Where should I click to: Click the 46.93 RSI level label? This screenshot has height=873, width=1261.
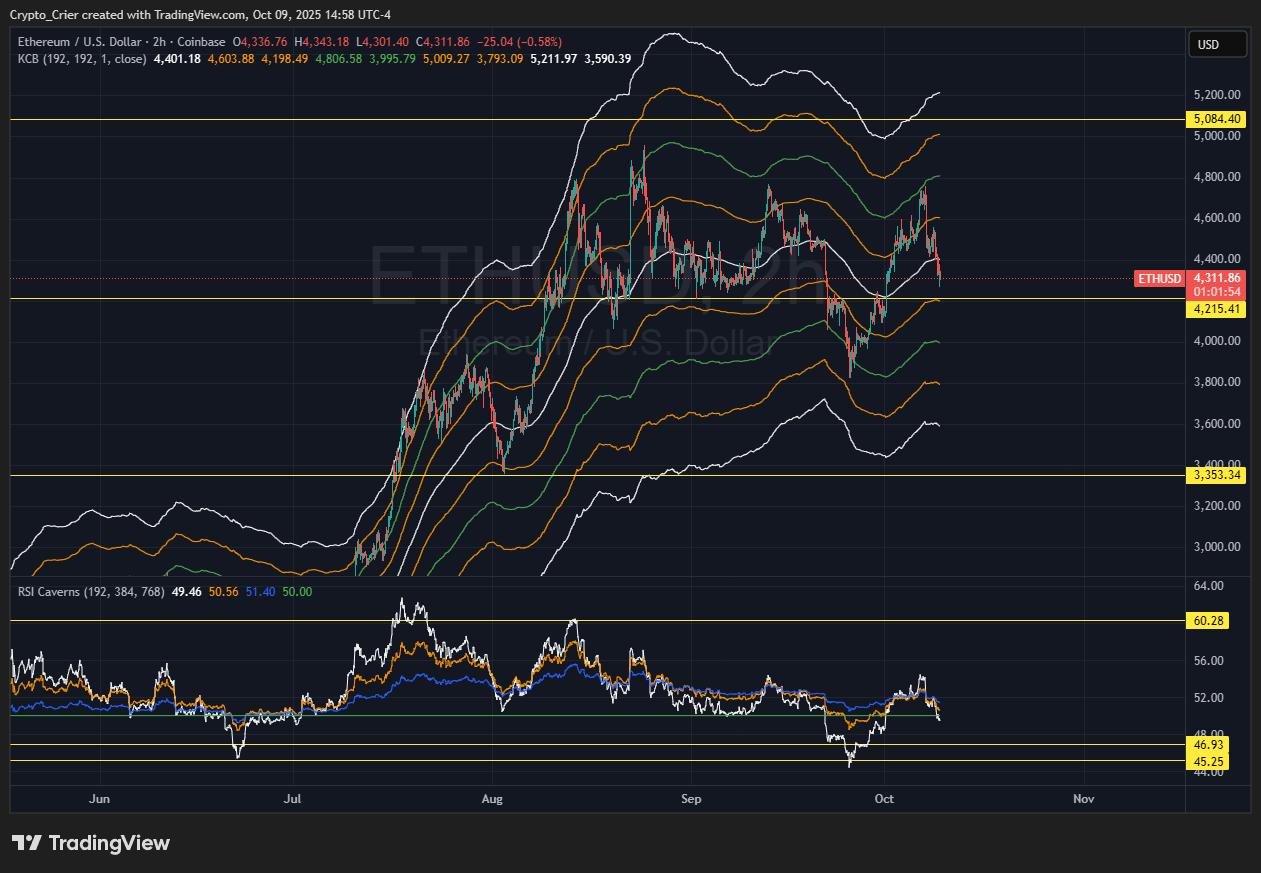1207,745
